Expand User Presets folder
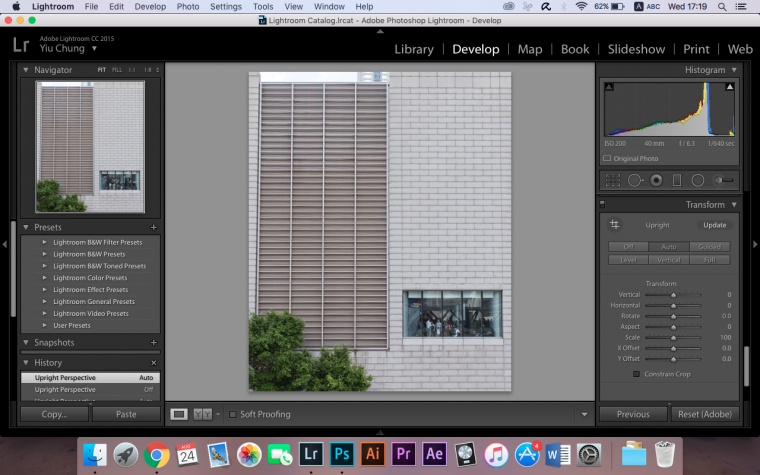760x475 pixels. click(x=45, y=325)
